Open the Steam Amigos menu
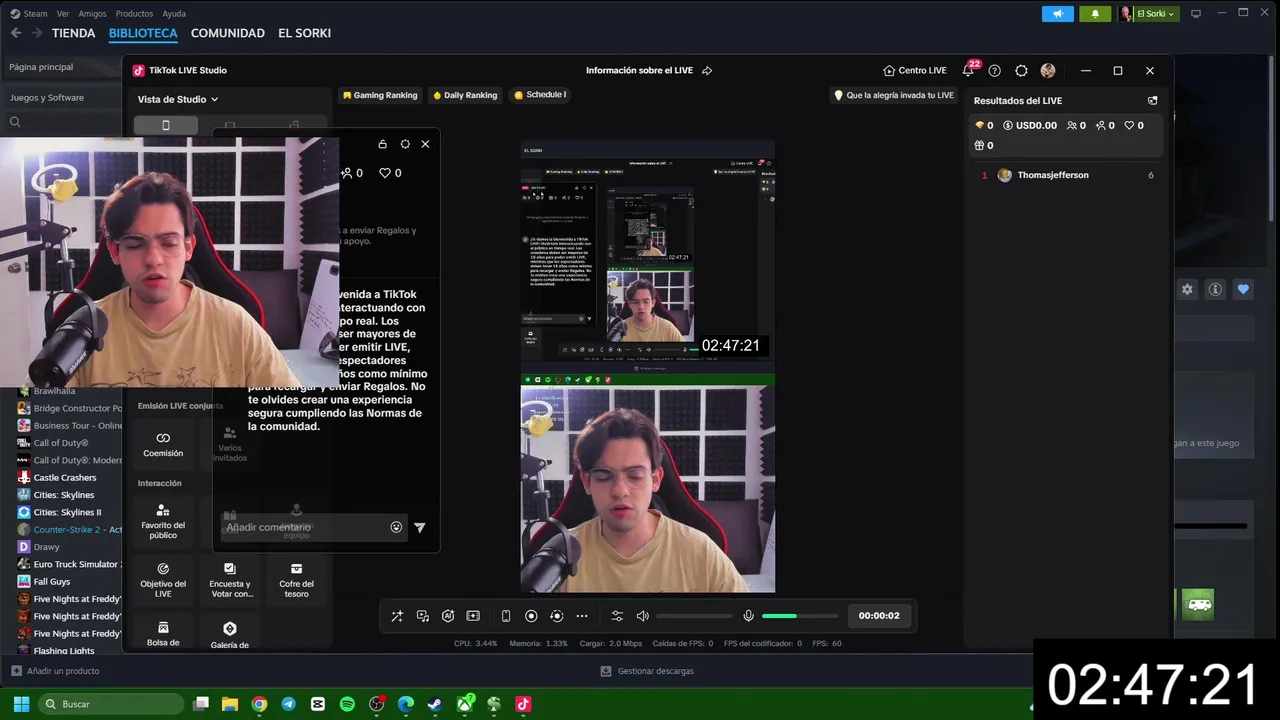 click(92, 14)
